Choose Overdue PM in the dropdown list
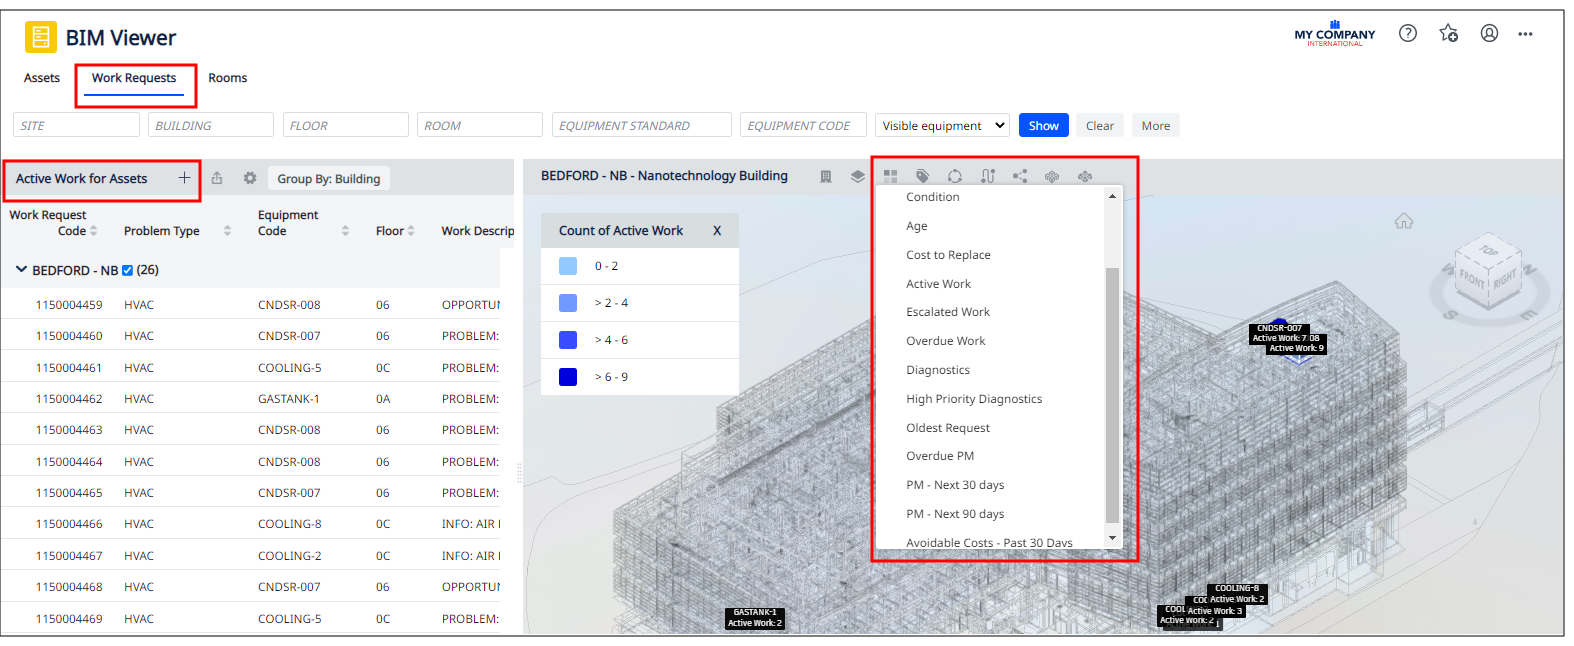This screenshot has width=1574, height=646. point(939,456)
